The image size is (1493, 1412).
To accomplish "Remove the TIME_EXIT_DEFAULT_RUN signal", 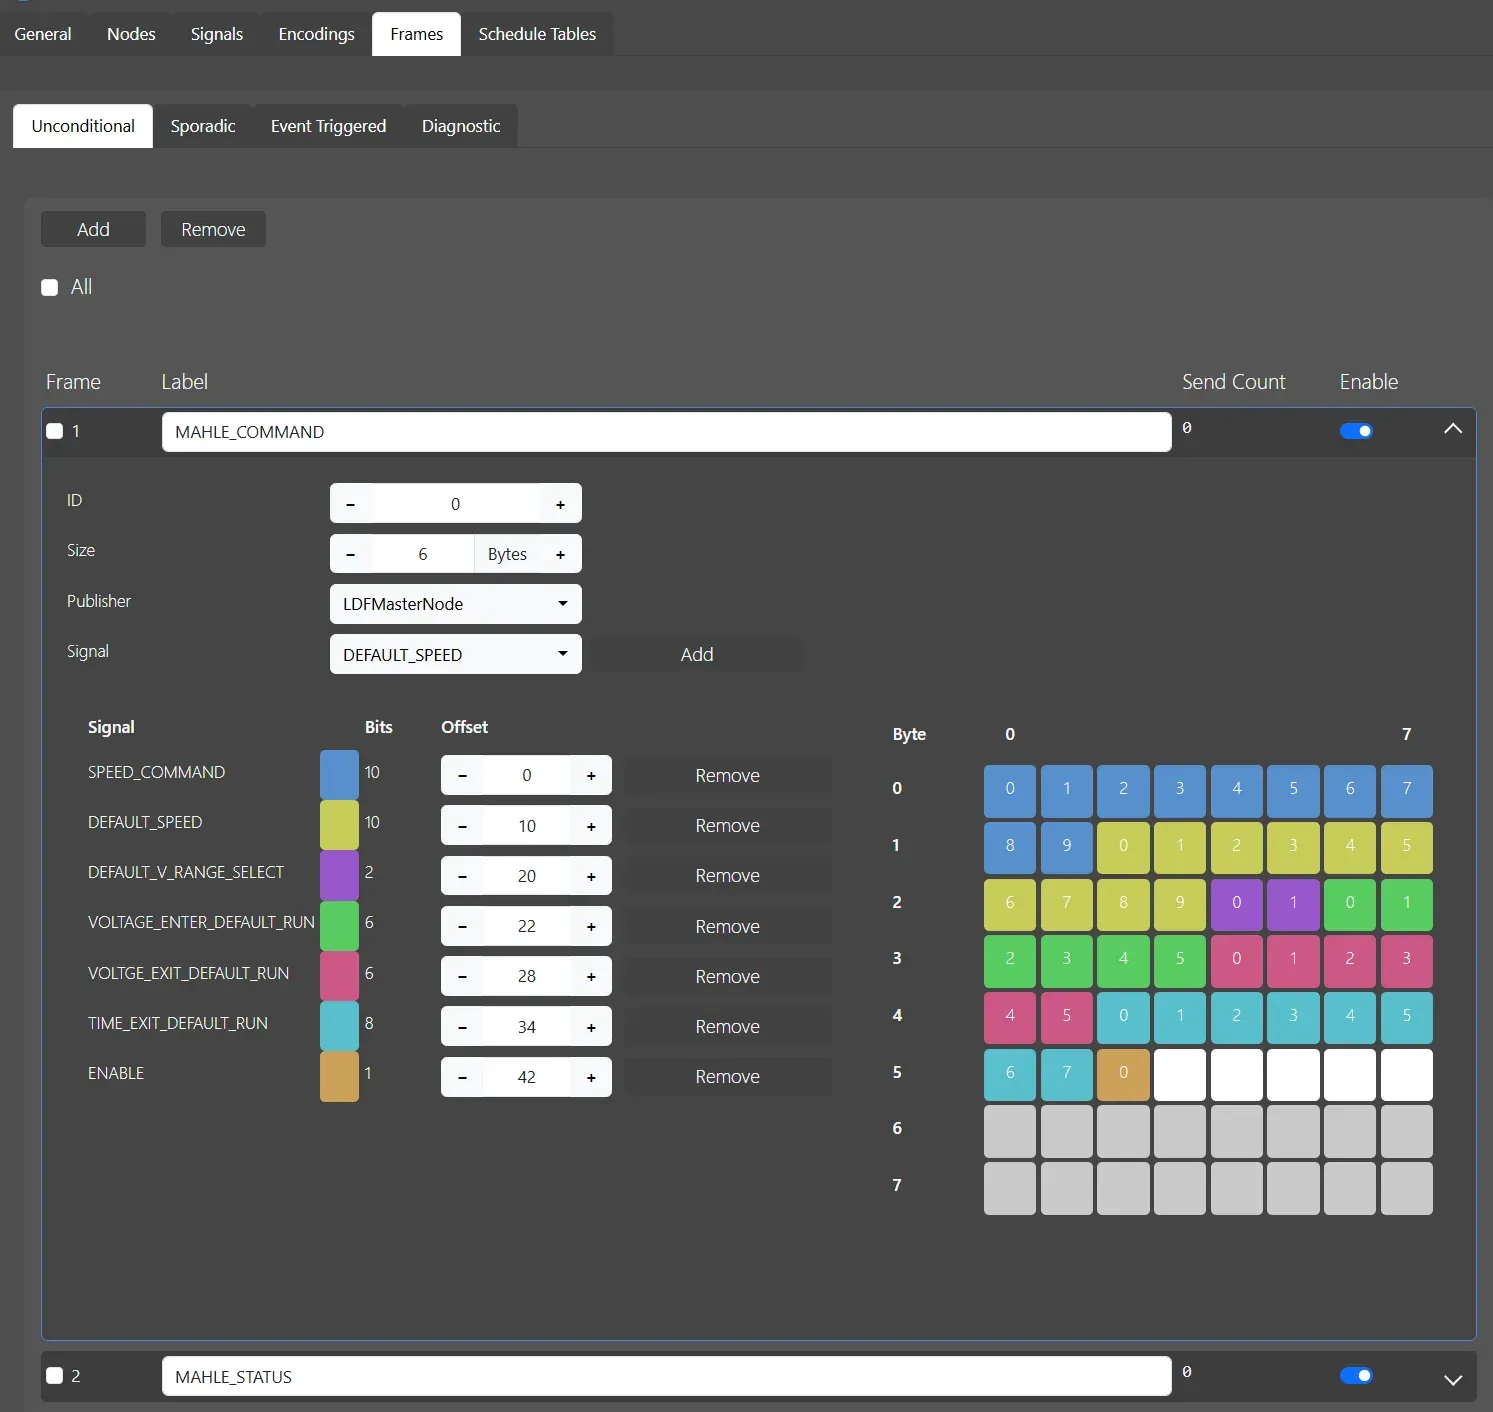I will (728, 1027).
